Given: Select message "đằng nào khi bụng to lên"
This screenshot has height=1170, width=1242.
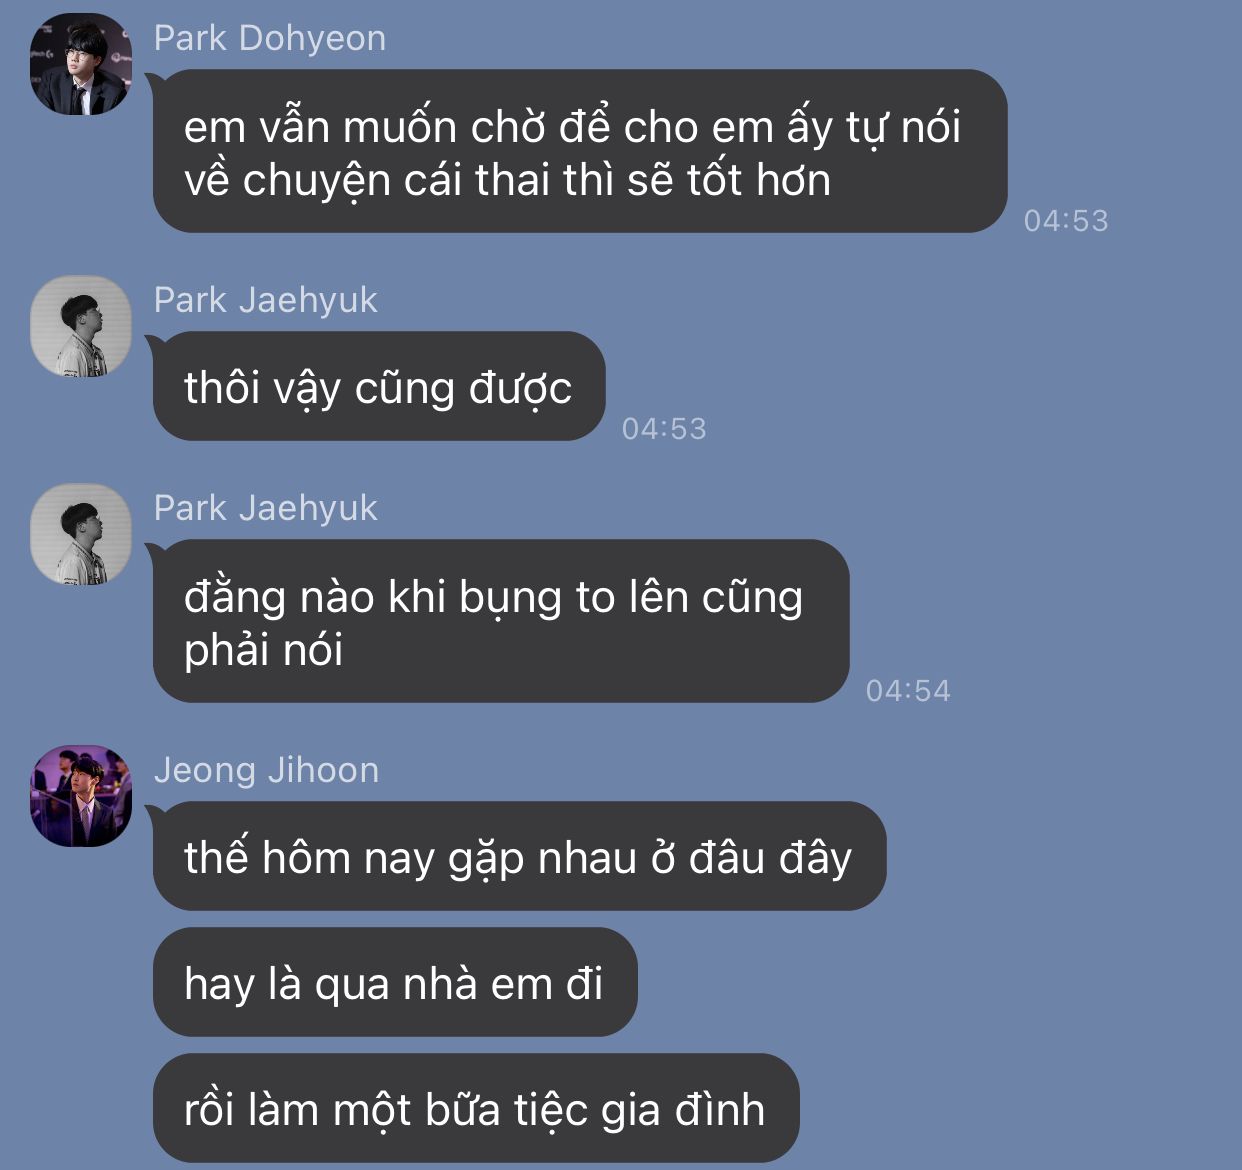Looking at the screenshot, I should click(501, 621).
